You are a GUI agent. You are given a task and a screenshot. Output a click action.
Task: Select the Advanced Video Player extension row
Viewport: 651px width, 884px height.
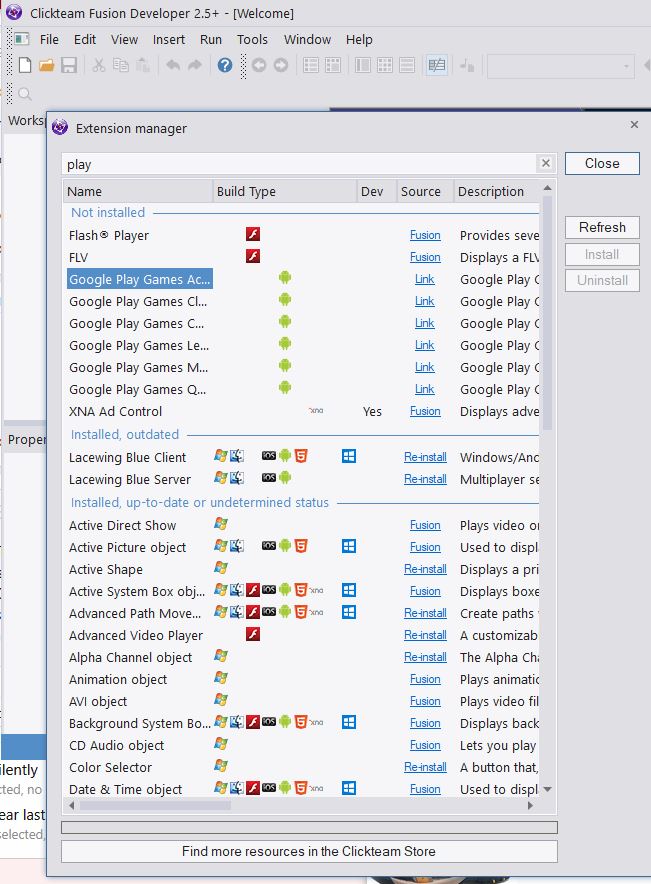[136, 635]
